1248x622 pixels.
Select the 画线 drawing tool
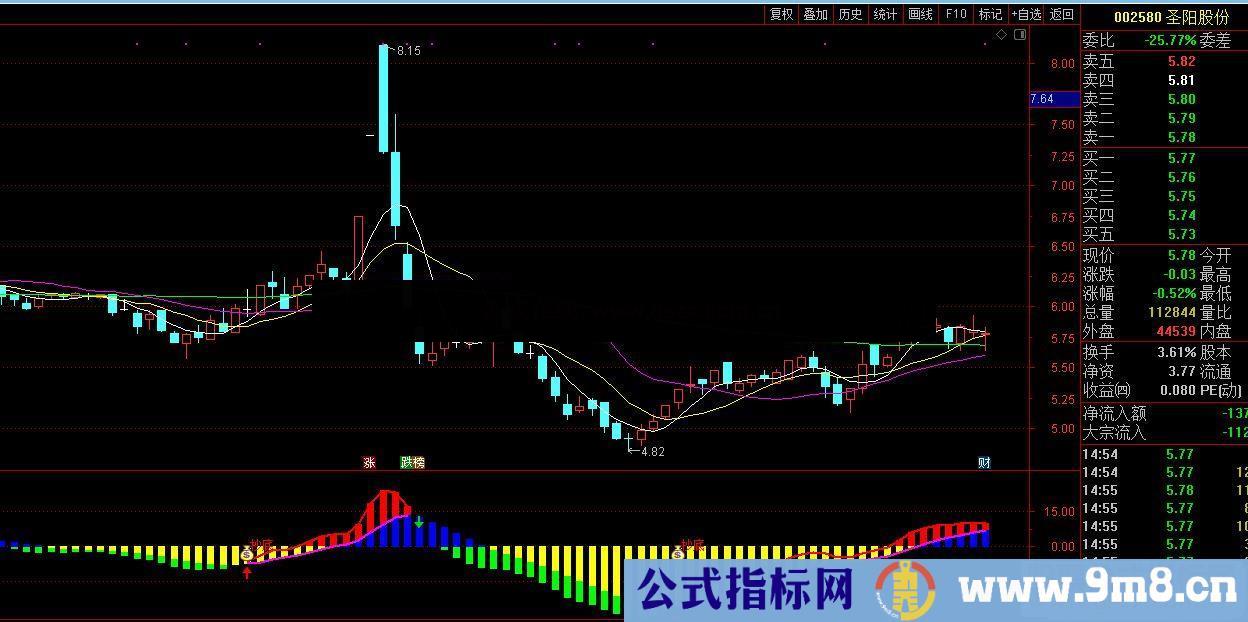click(x=919, y=14)
